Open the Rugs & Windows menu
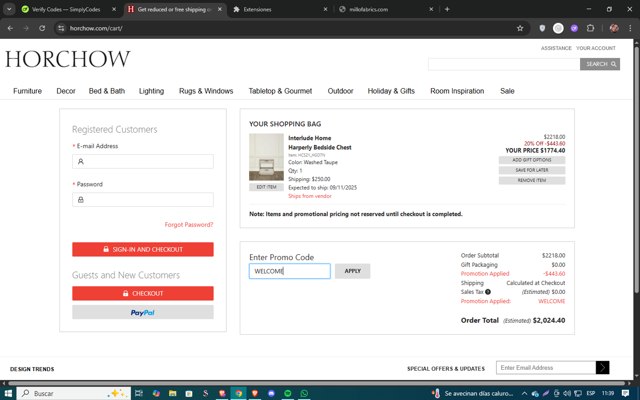 [206, 91]
